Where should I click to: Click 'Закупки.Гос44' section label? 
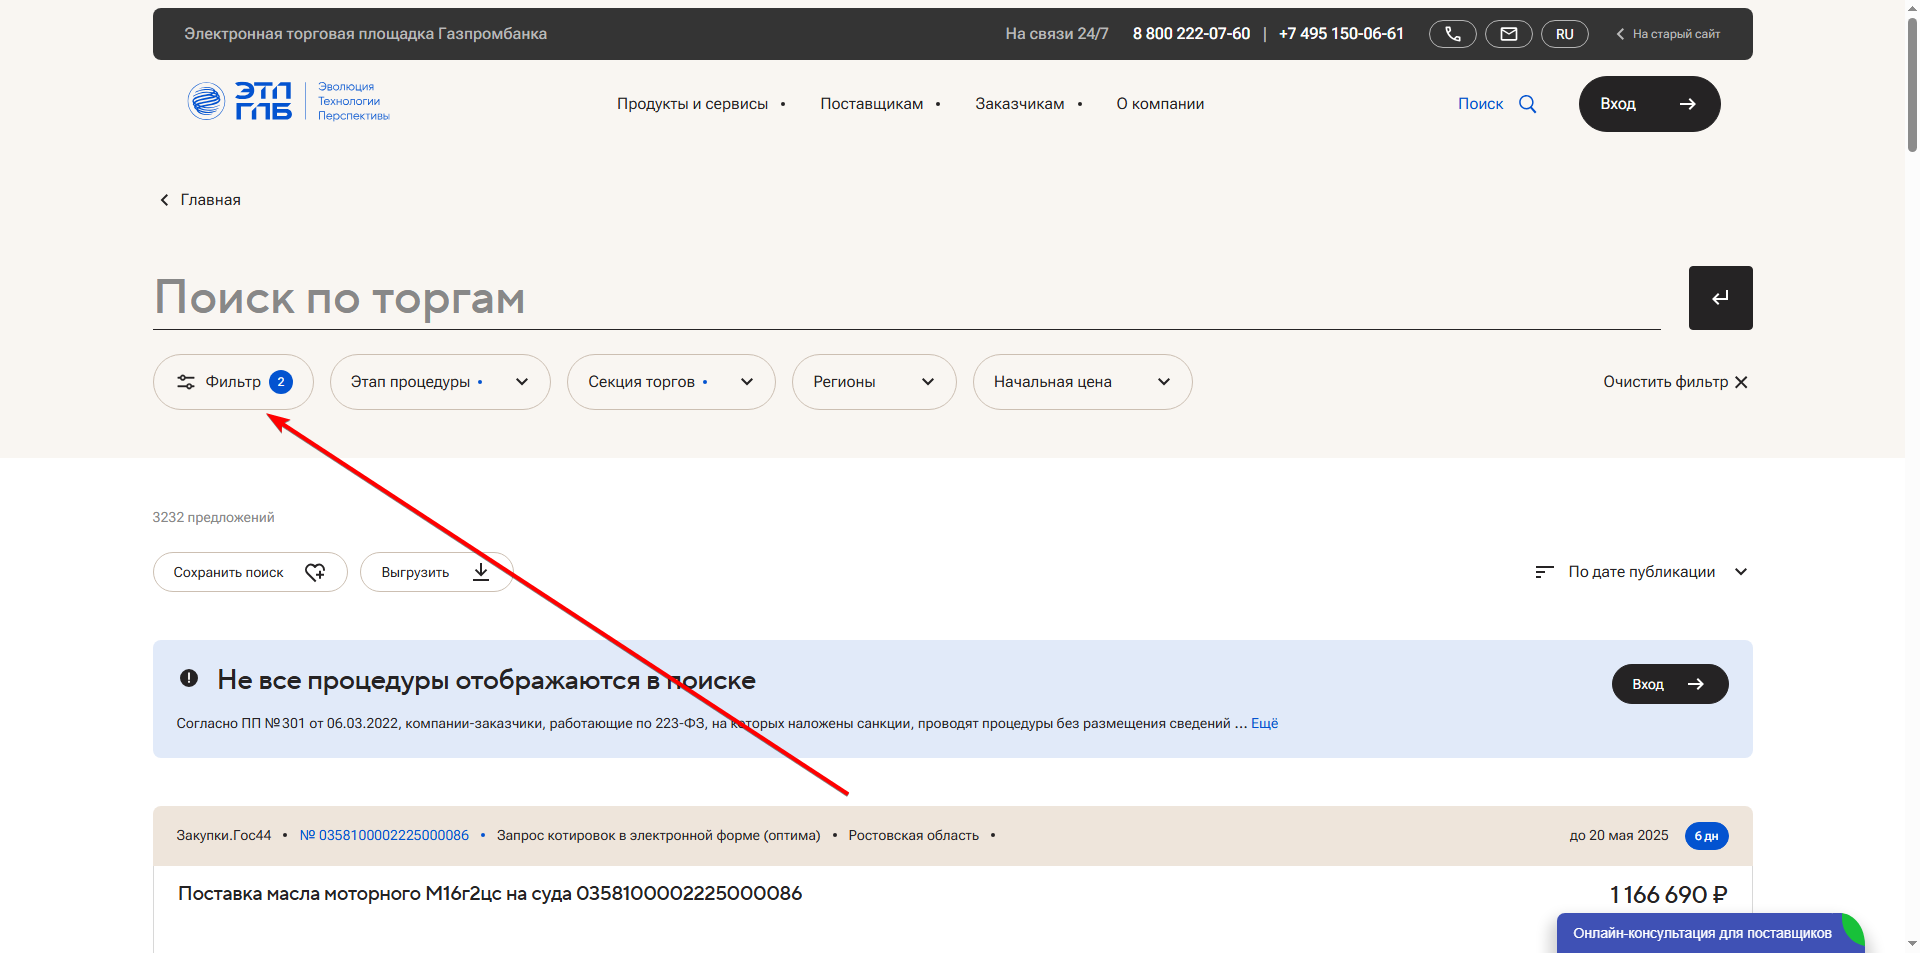click(224, 835)
